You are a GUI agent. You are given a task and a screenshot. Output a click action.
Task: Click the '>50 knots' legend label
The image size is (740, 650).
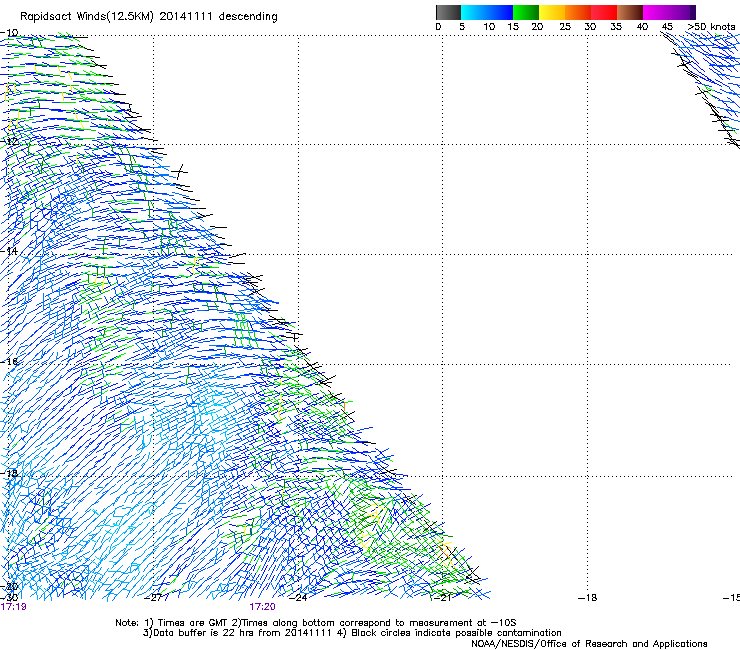tap(711, 27)
